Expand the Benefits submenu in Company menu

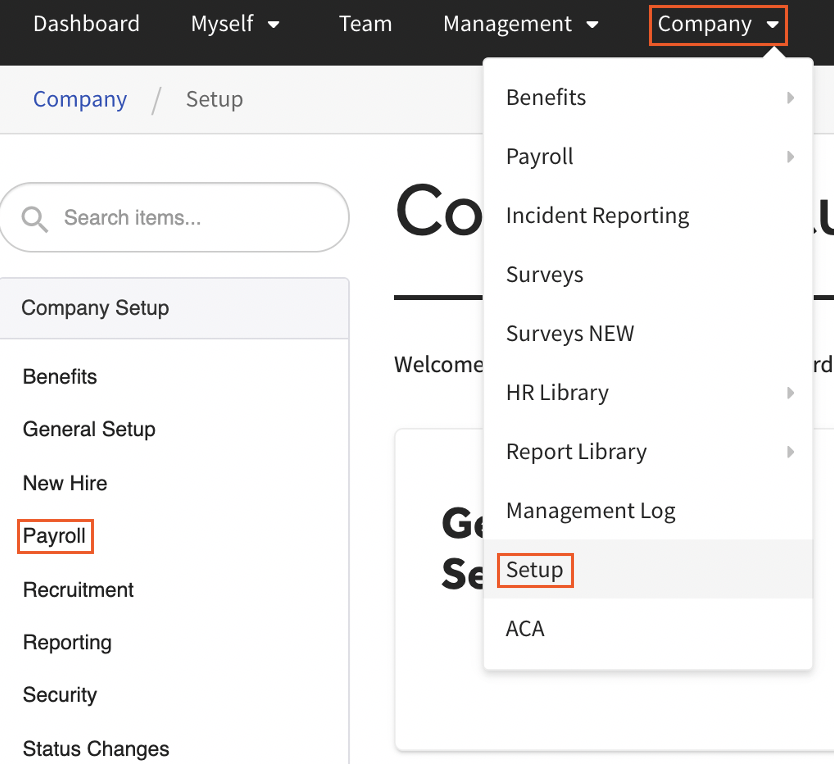[x=790, y=97]
